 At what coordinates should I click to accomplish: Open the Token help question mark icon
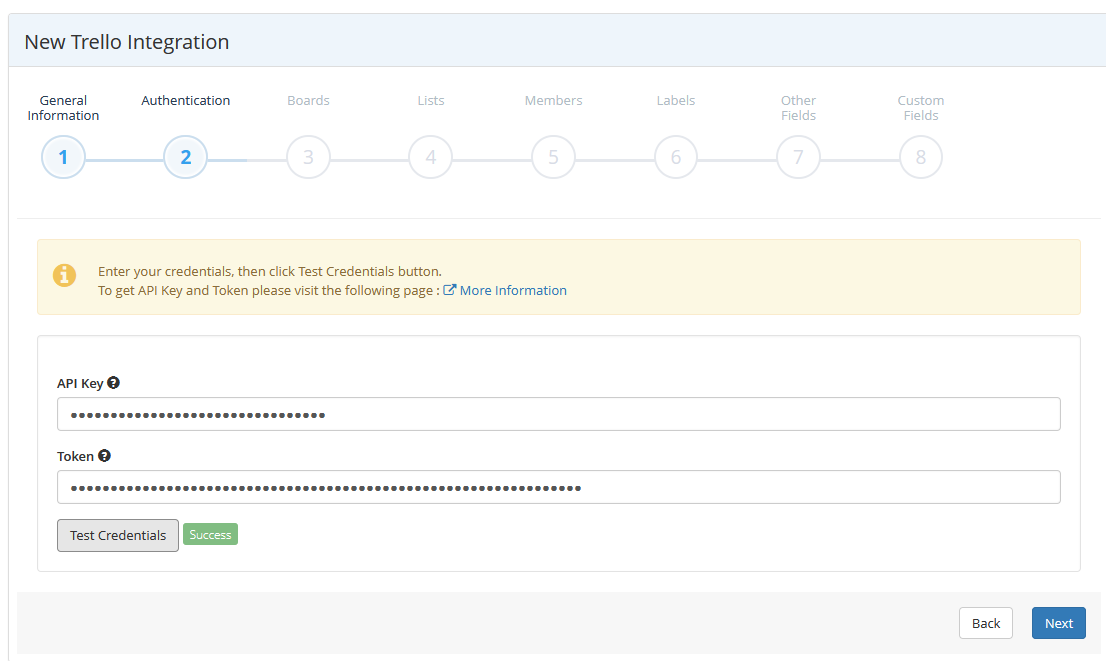104,455
